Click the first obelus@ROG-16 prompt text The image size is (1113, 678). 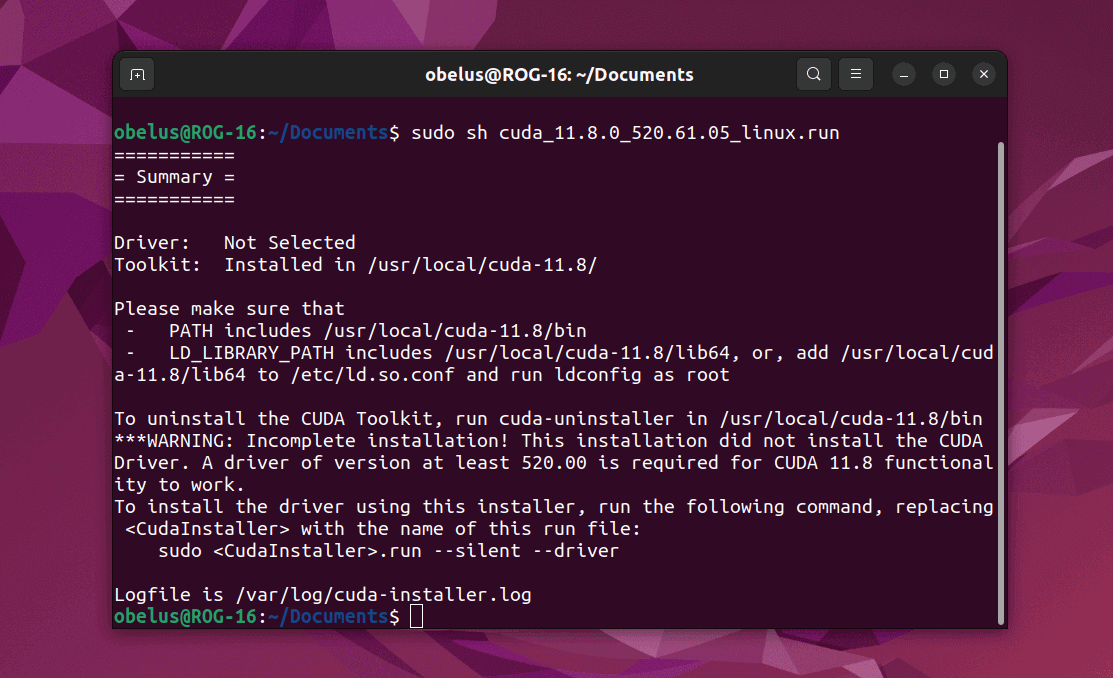coord(186,132)
